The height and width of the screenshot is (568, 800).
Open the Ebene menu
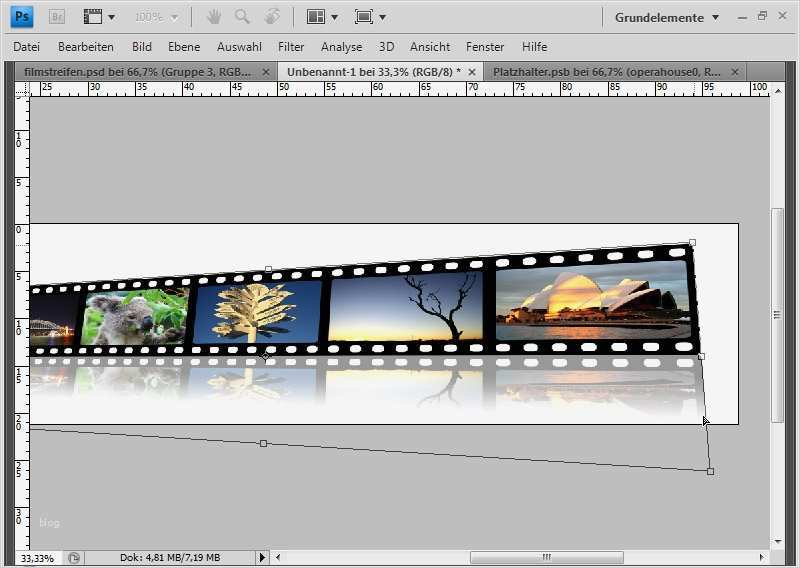[x=184, y=47]
